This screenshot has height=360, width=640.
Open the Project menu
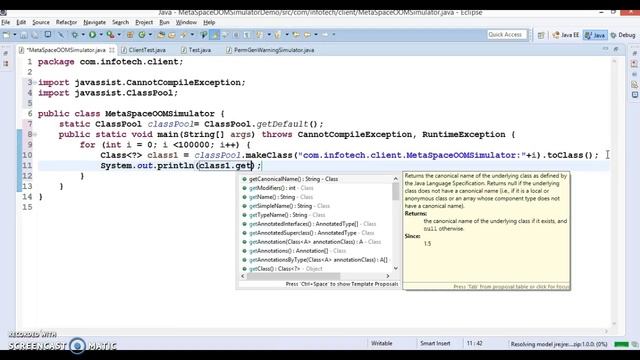pos(144,22)
